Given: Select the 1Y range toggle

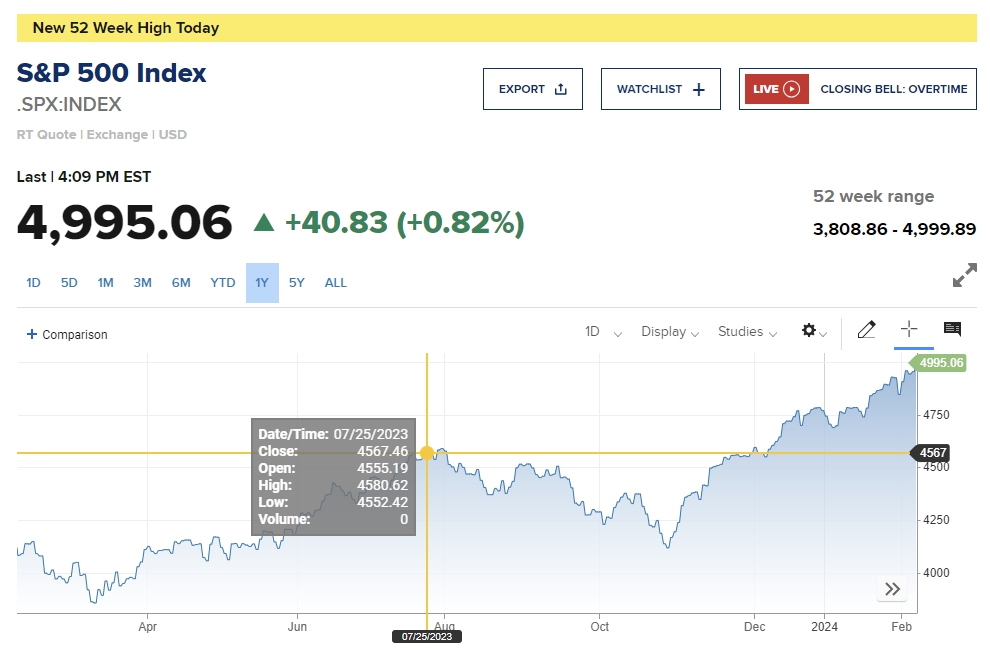Looking at the screenshot, I should [x=262, y=283].
